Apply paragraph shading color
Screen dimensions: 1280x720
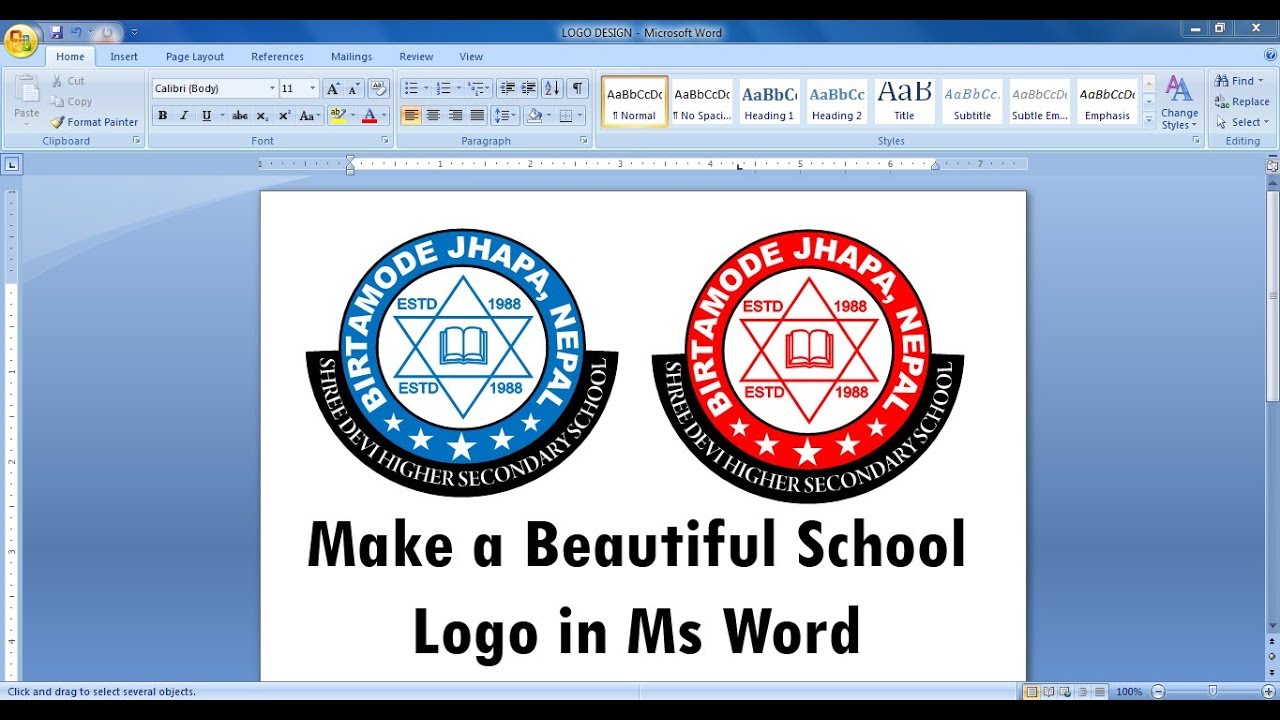(x=534, y=116)
